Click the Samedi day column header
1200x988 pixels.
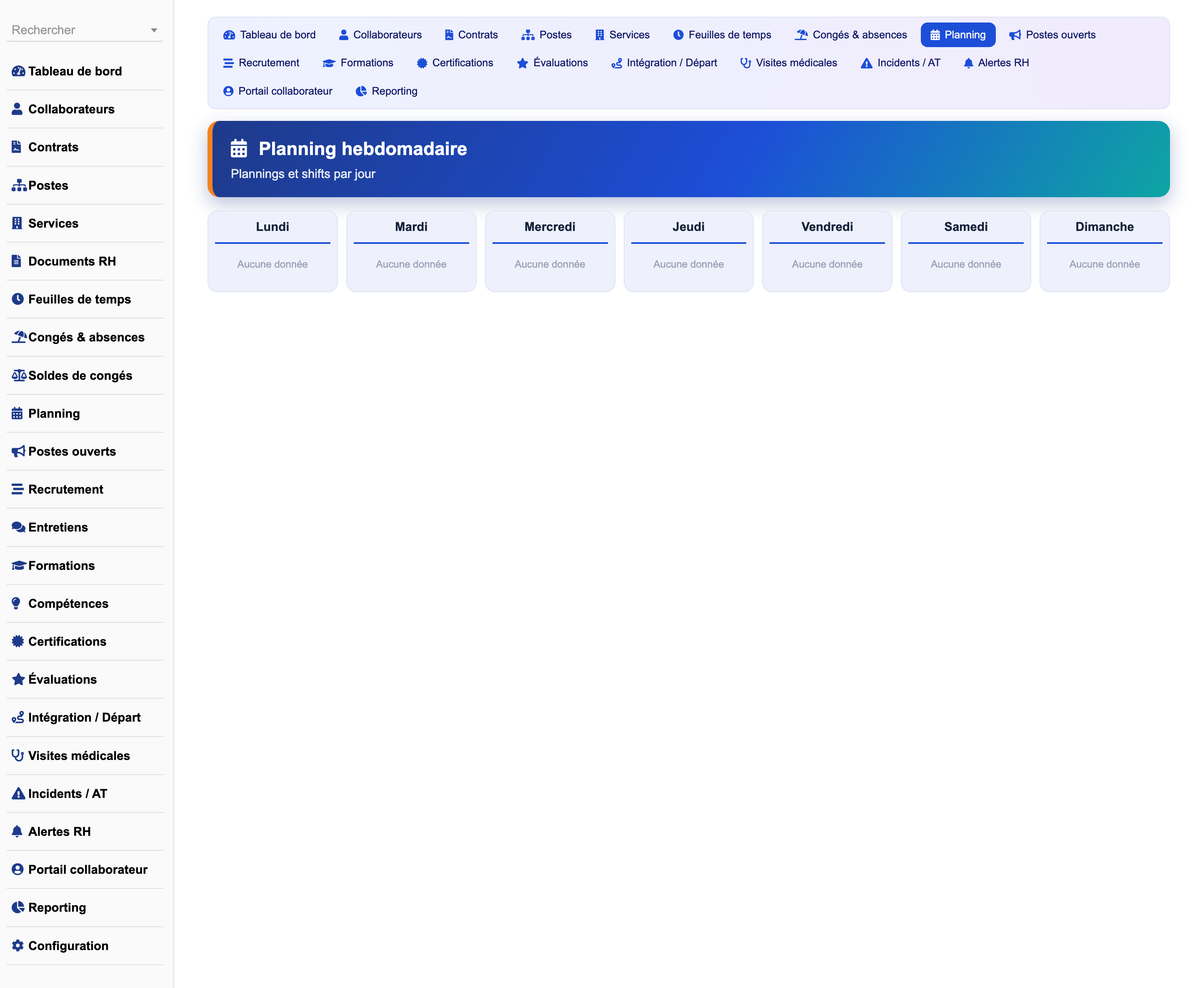click(966, 227)
